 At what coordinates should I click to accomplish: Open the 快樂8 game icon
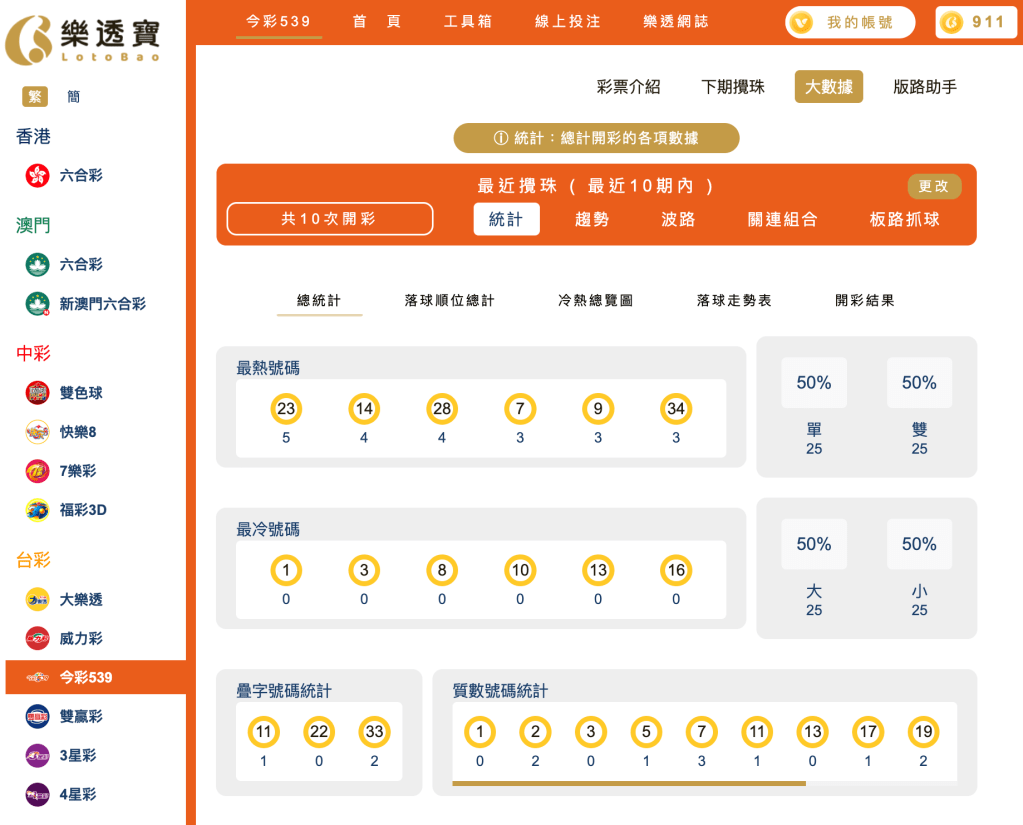[34, 432]
